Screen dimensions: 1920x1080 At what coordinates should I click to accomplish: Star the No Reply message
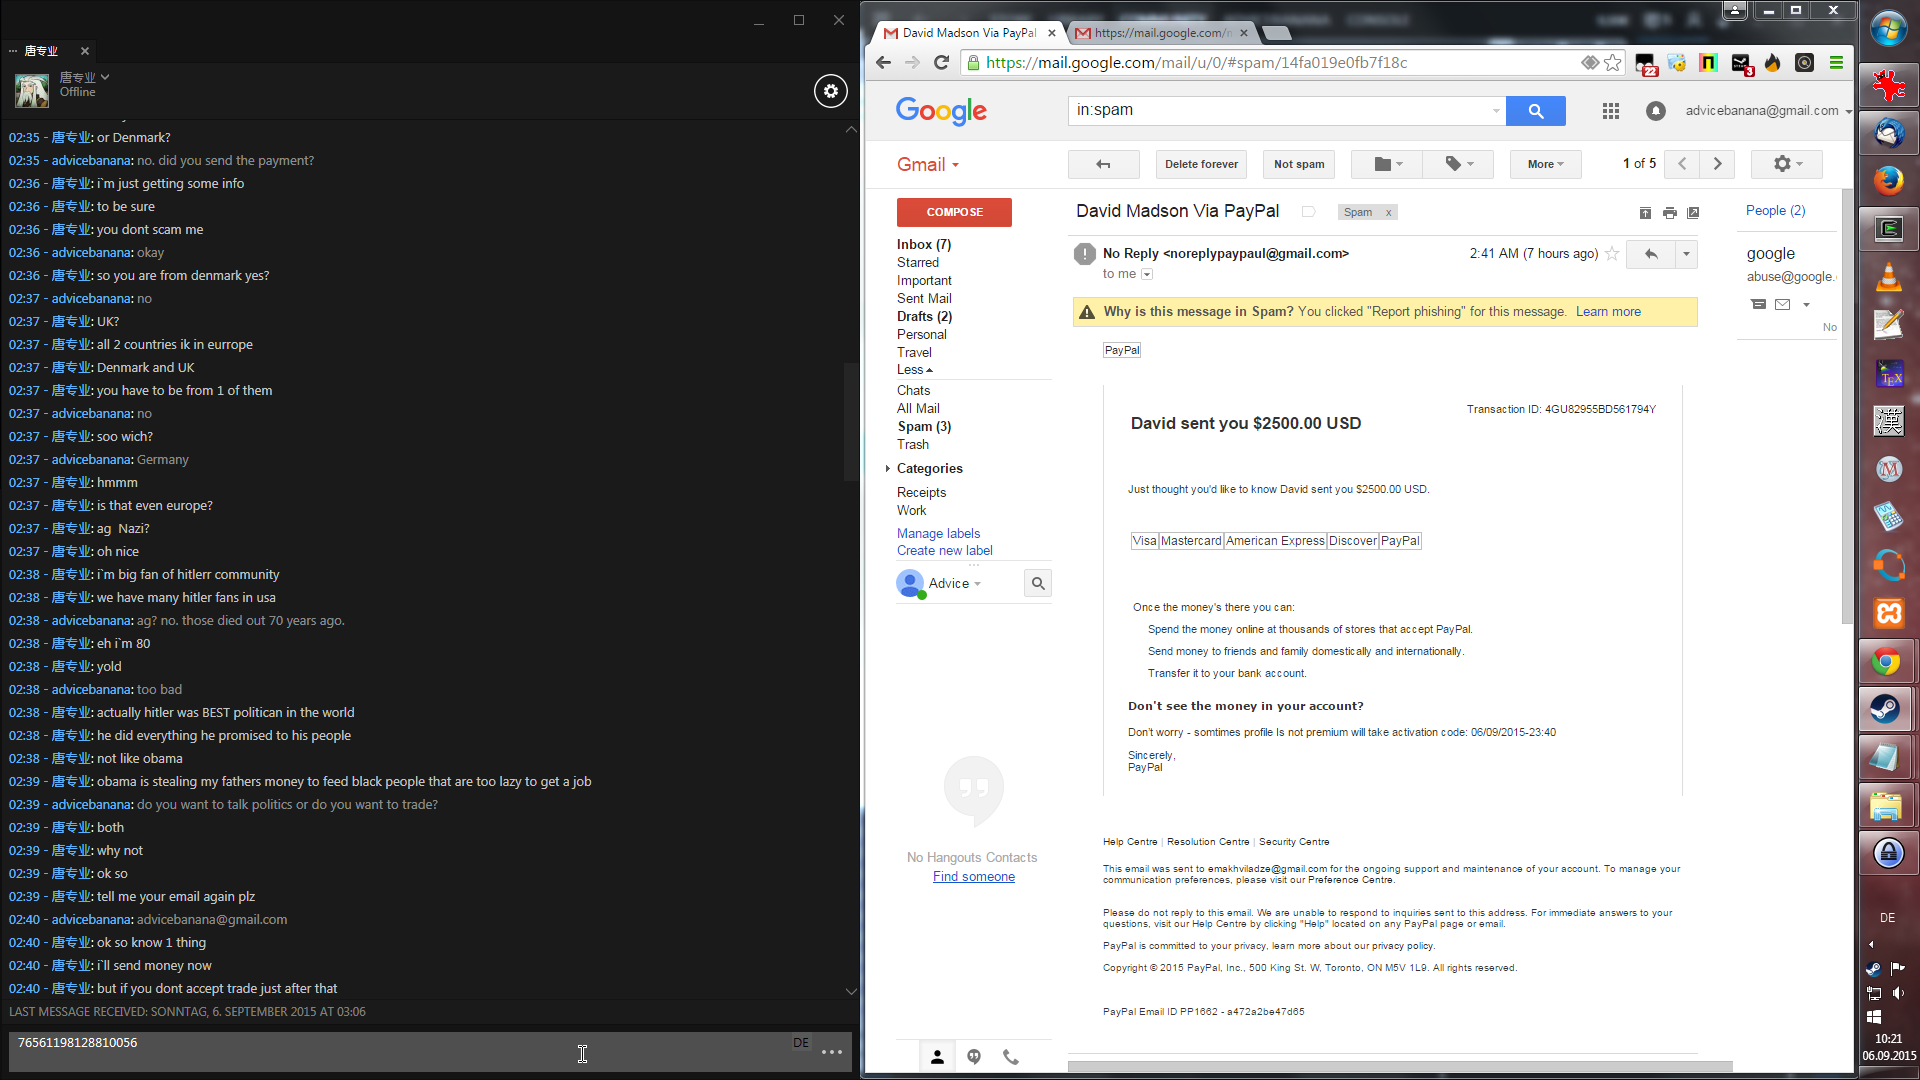pyautogui.click(x=1612, y=254)
